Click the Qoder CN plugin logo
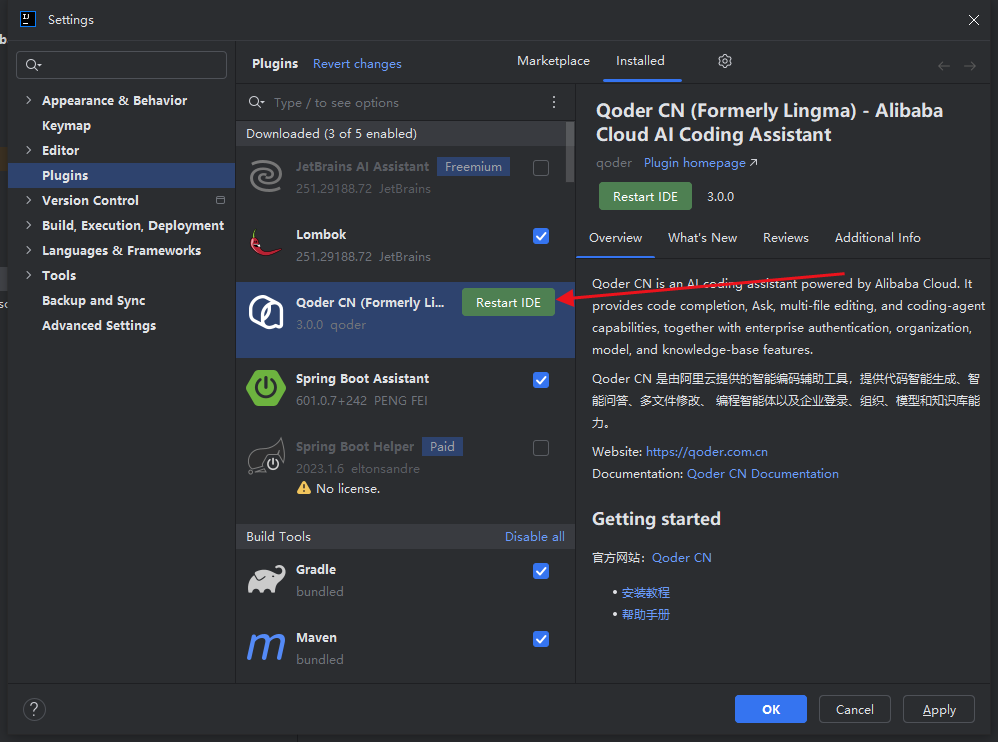998x742 pixels. click(266, 312)
